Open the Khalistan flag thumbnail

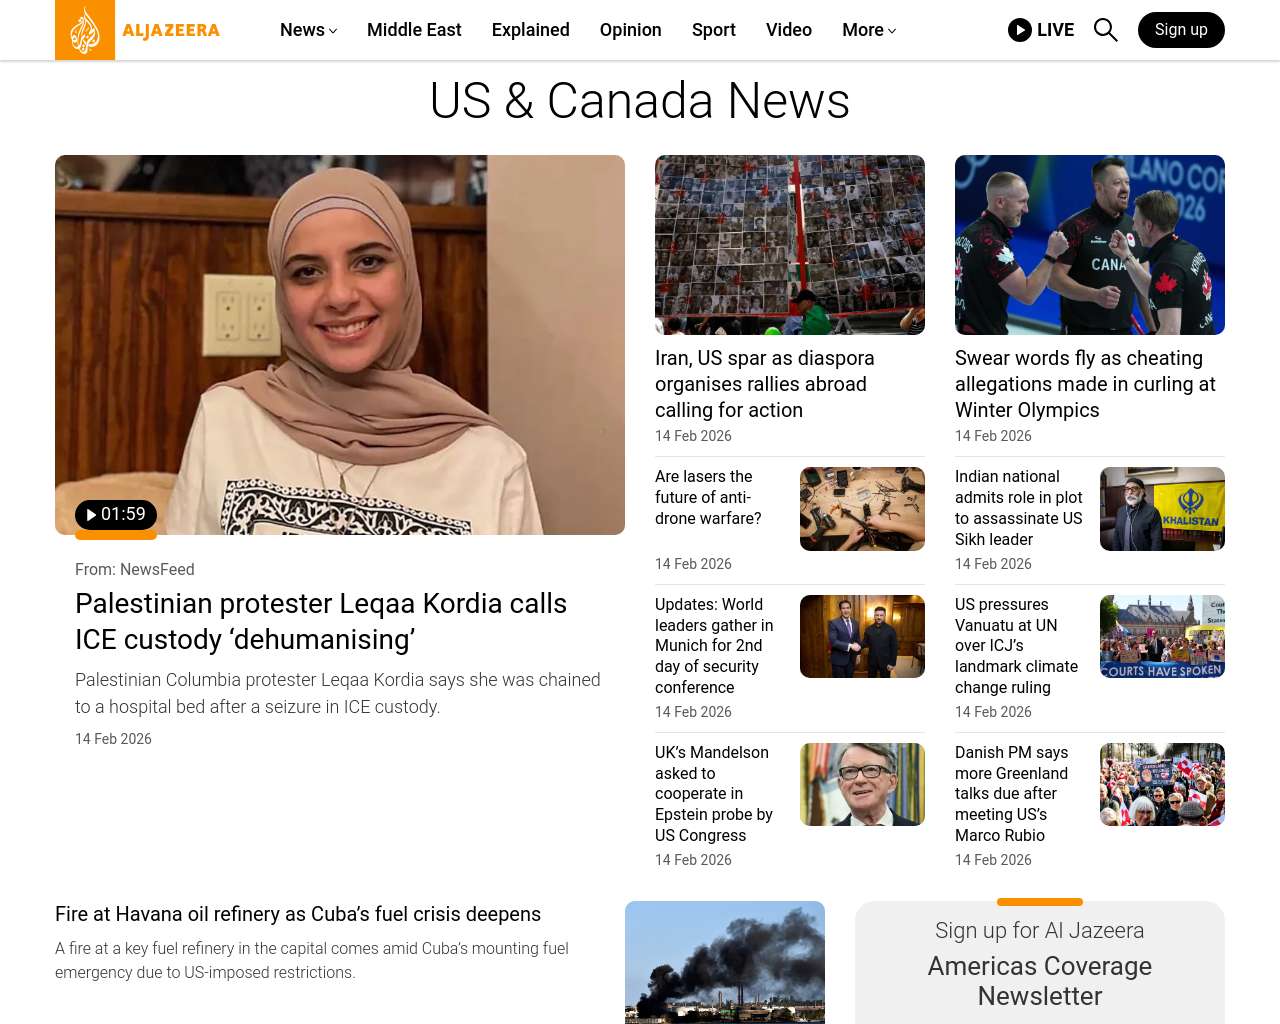click(x=1162, y=509)
